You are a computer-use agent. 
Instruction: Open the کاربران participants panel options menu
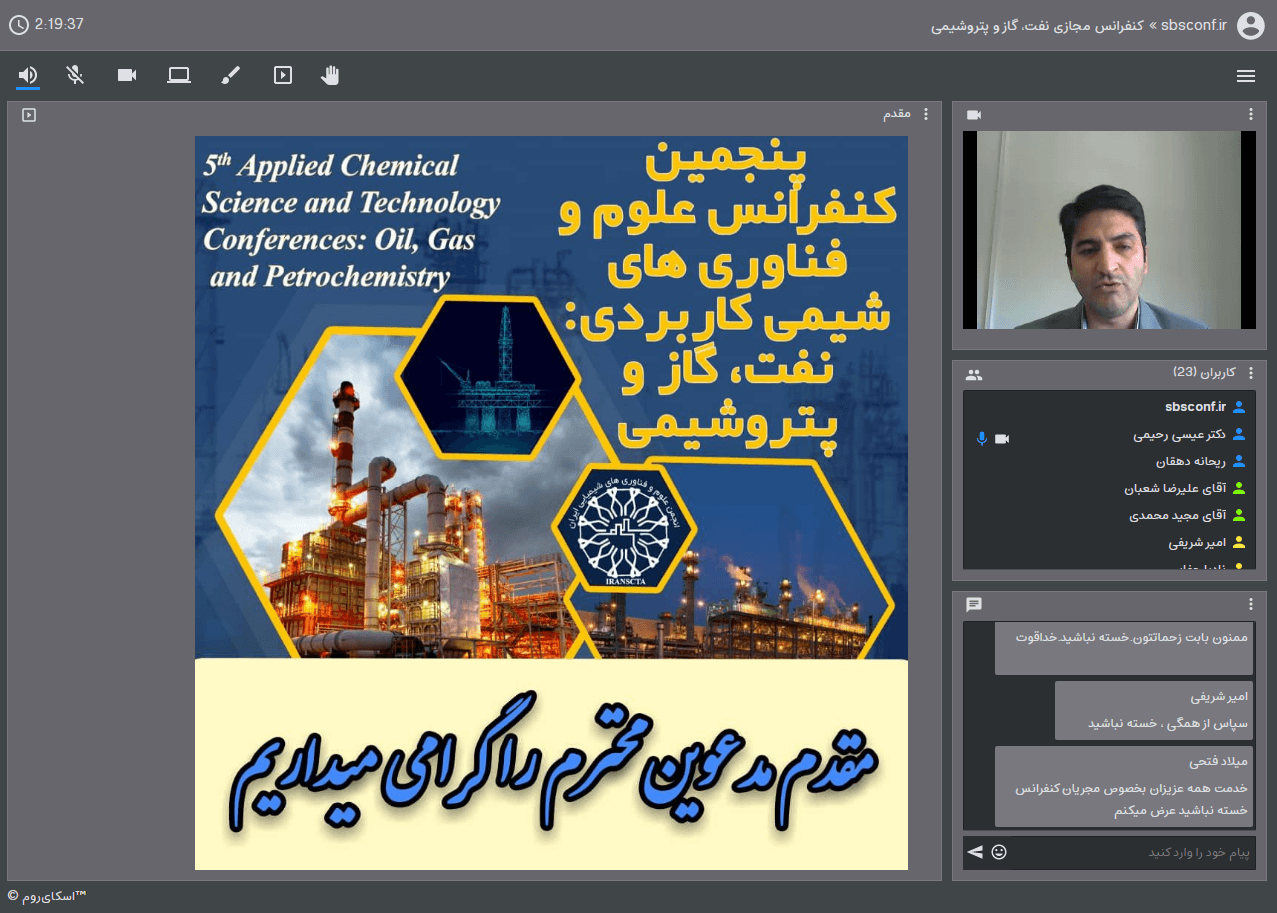pyautogui.click(x=1250, y=372)
